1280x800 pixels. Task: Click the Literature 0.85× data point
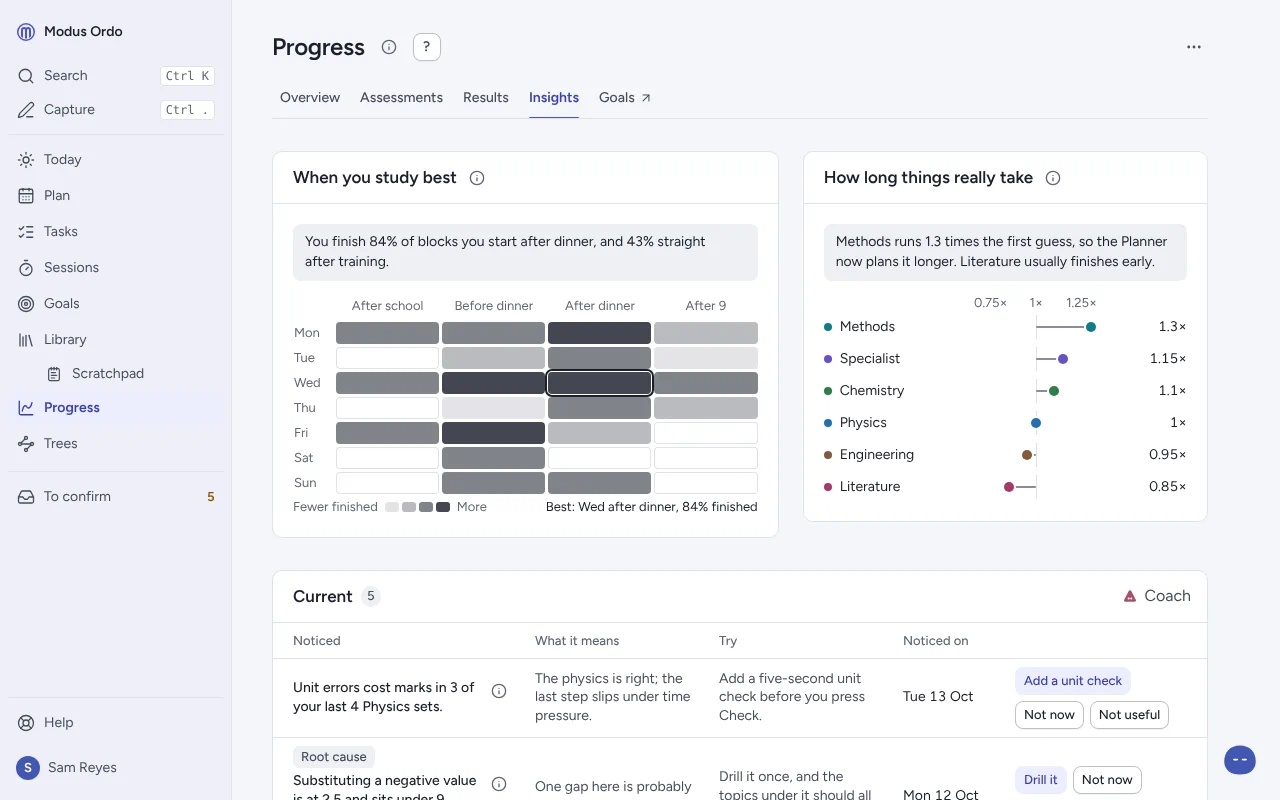click(x=1009, y=487)
